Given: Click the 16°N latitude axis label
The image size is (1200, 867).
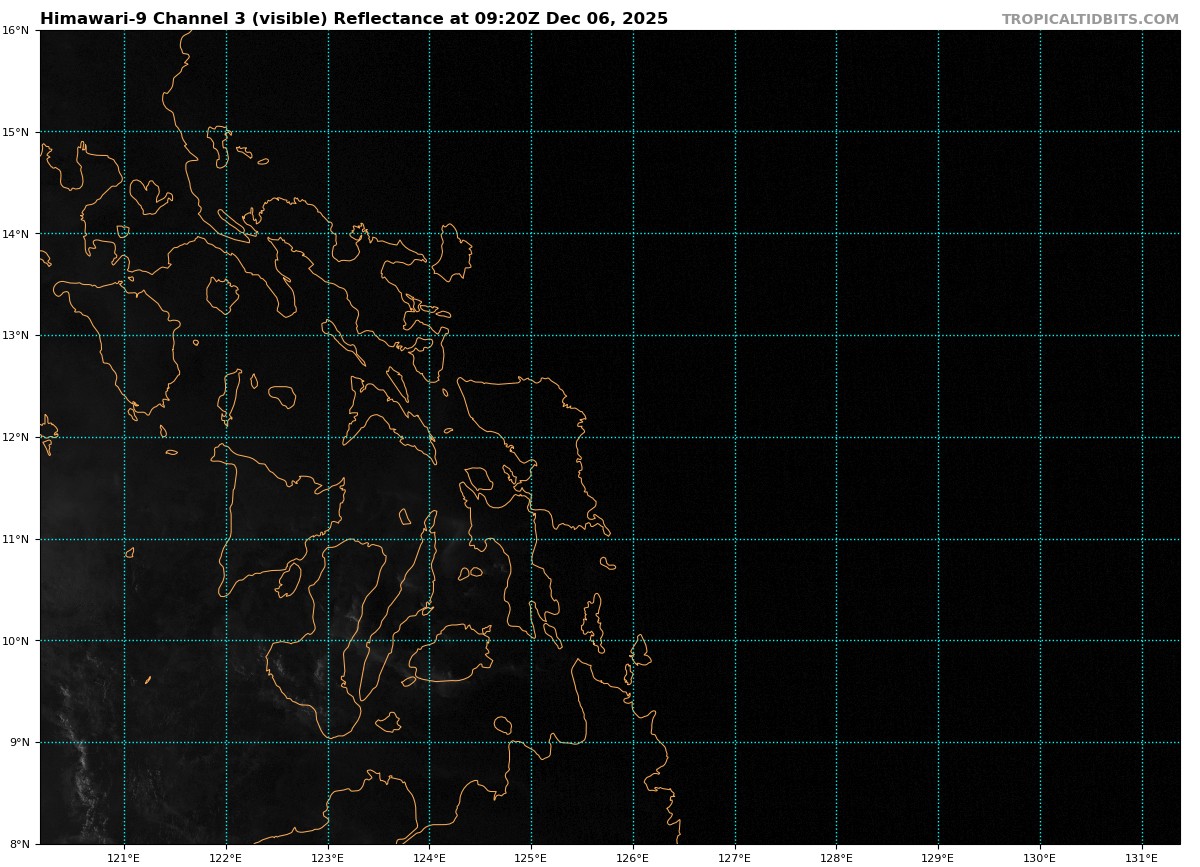Looking at the screenshot, I should [x=15, y=31].
